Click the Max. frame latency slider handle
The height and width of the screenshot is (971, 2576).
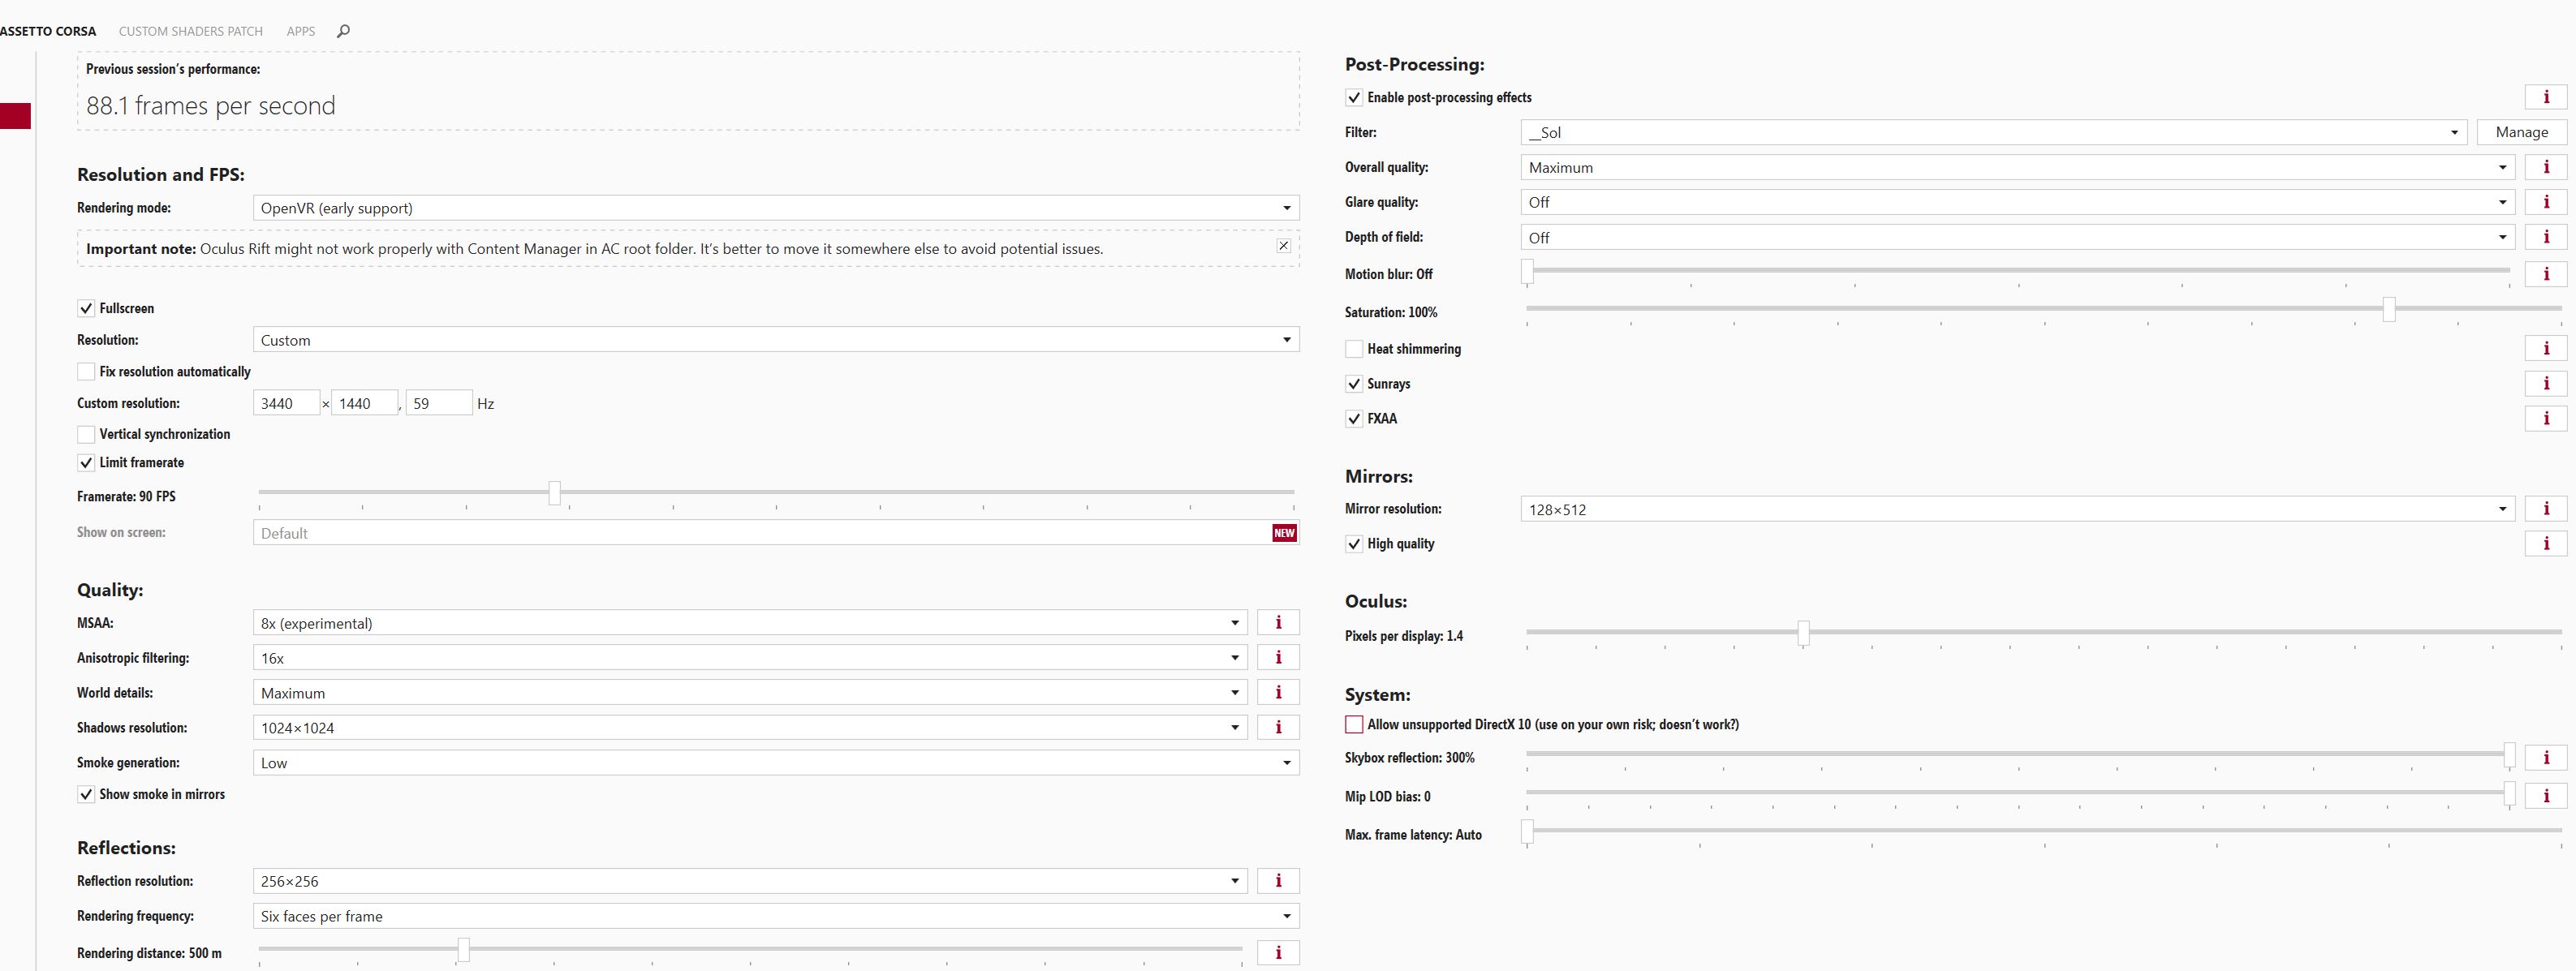(1527, 832)
